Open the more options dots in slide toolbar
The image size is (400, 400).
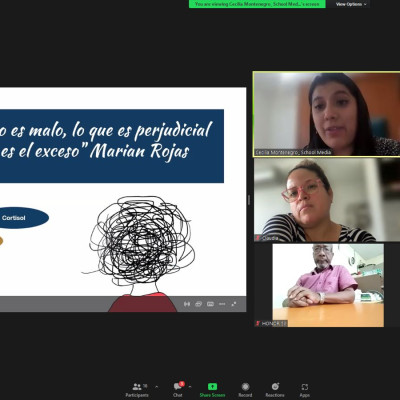[222, 304]
